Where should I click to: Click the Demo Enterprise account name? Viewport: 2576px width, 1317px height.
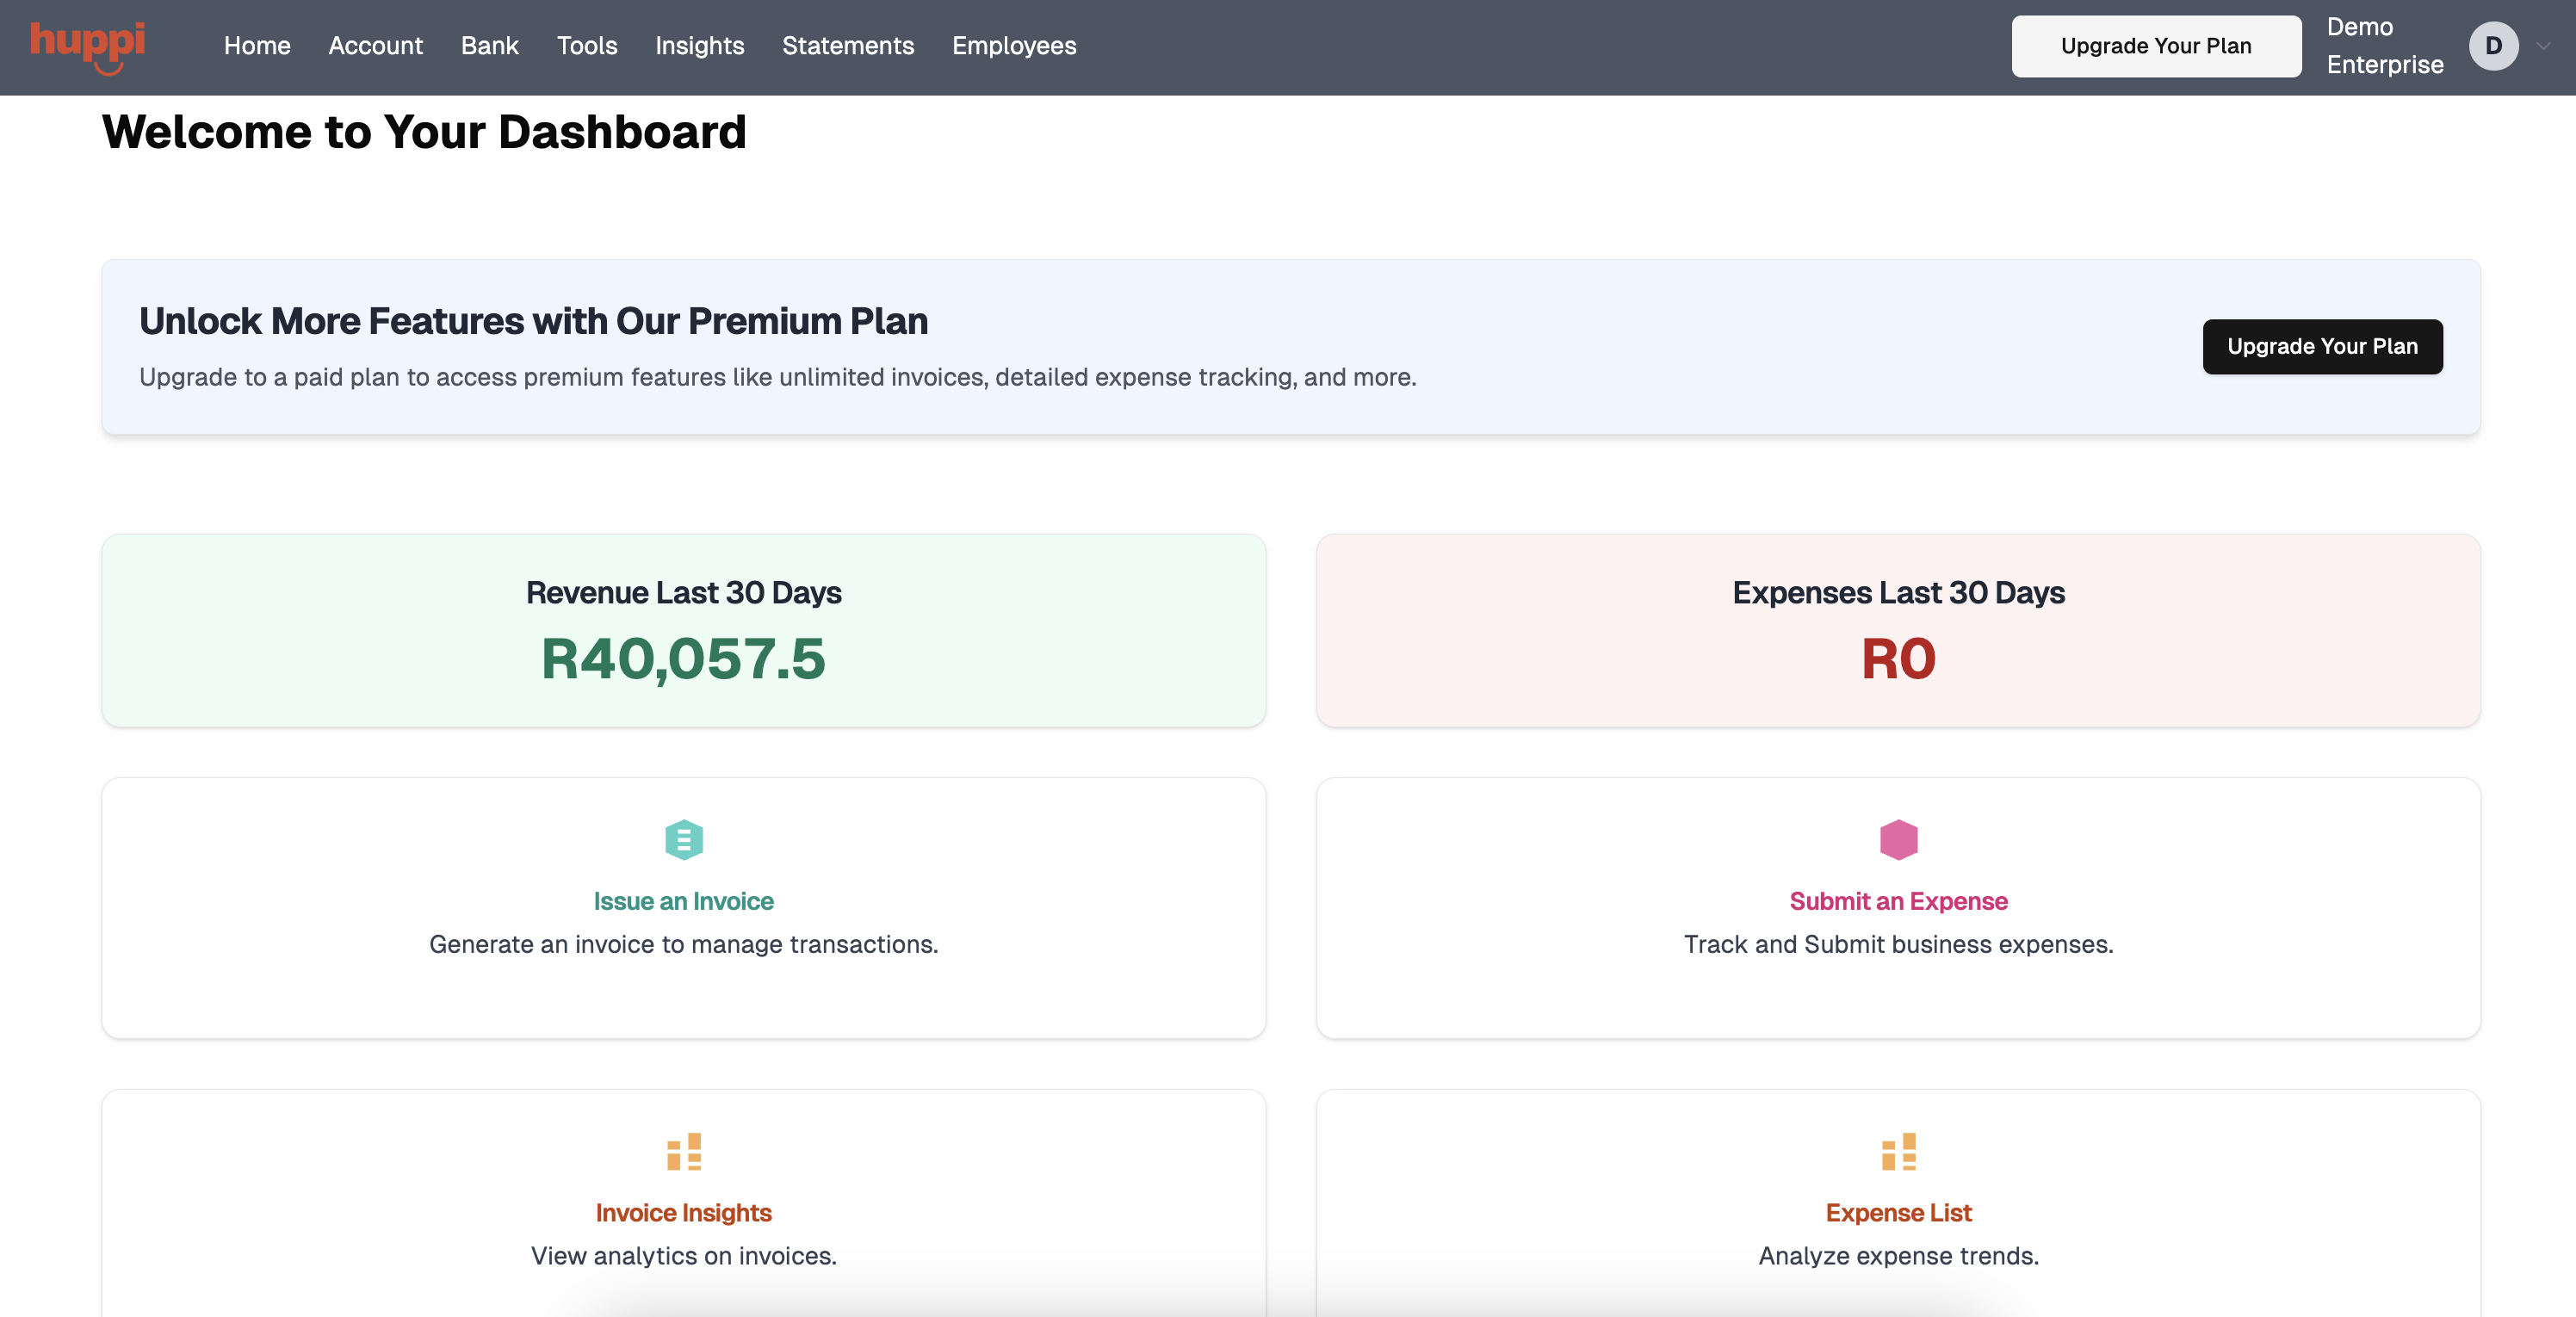pos(2385,46)
